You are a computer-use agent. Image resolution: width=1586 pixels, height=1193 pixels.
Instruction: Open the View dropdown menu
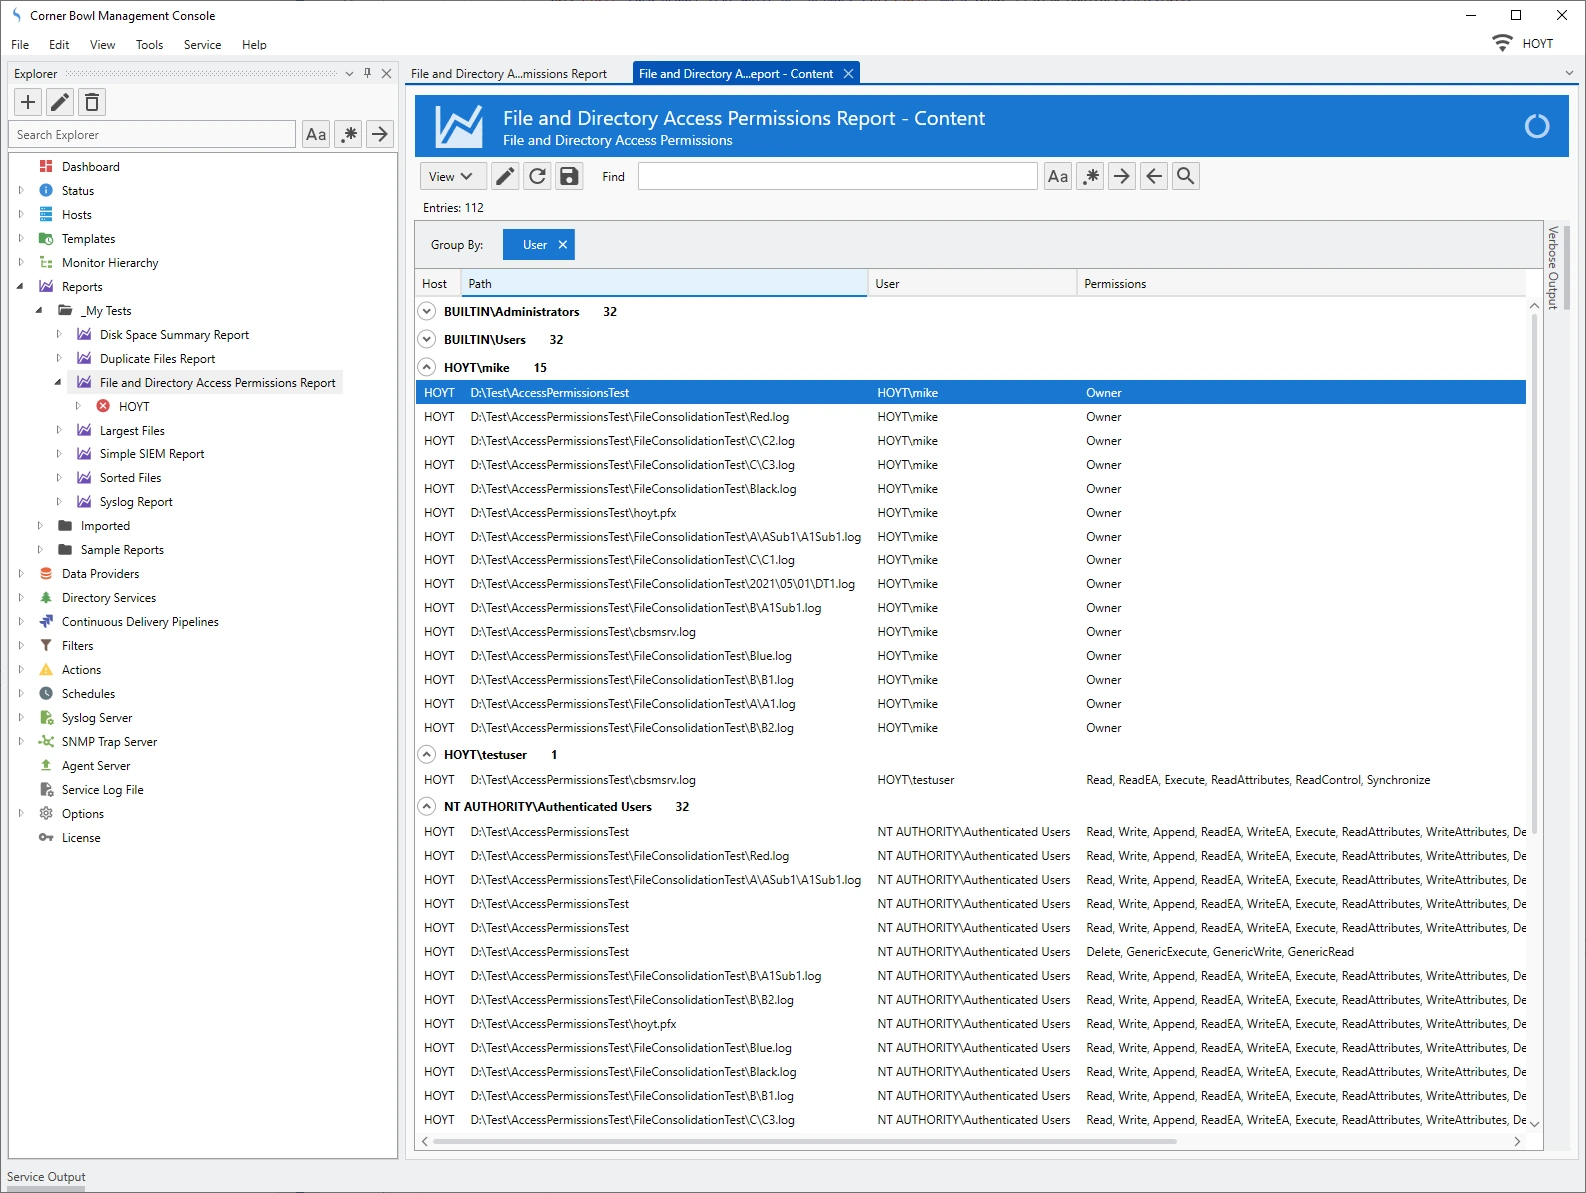[451, 176]
